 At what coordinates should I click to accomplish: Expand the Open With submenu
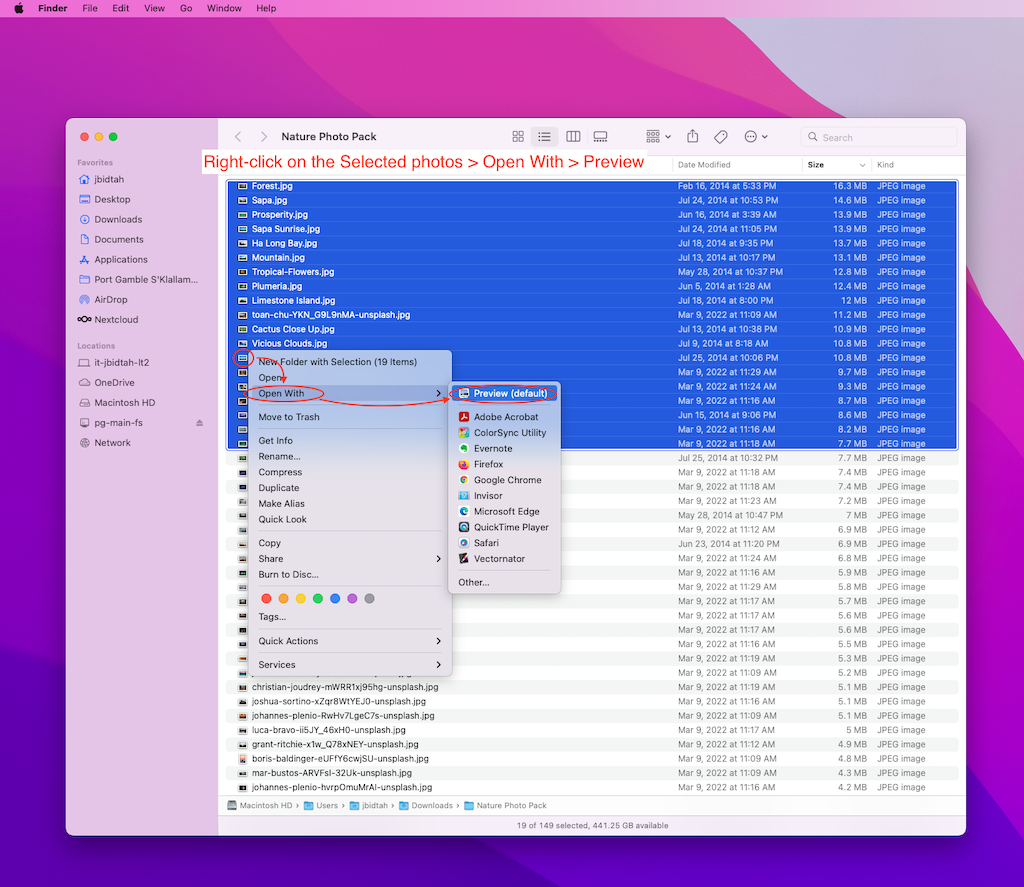click(x=349, y=393)
